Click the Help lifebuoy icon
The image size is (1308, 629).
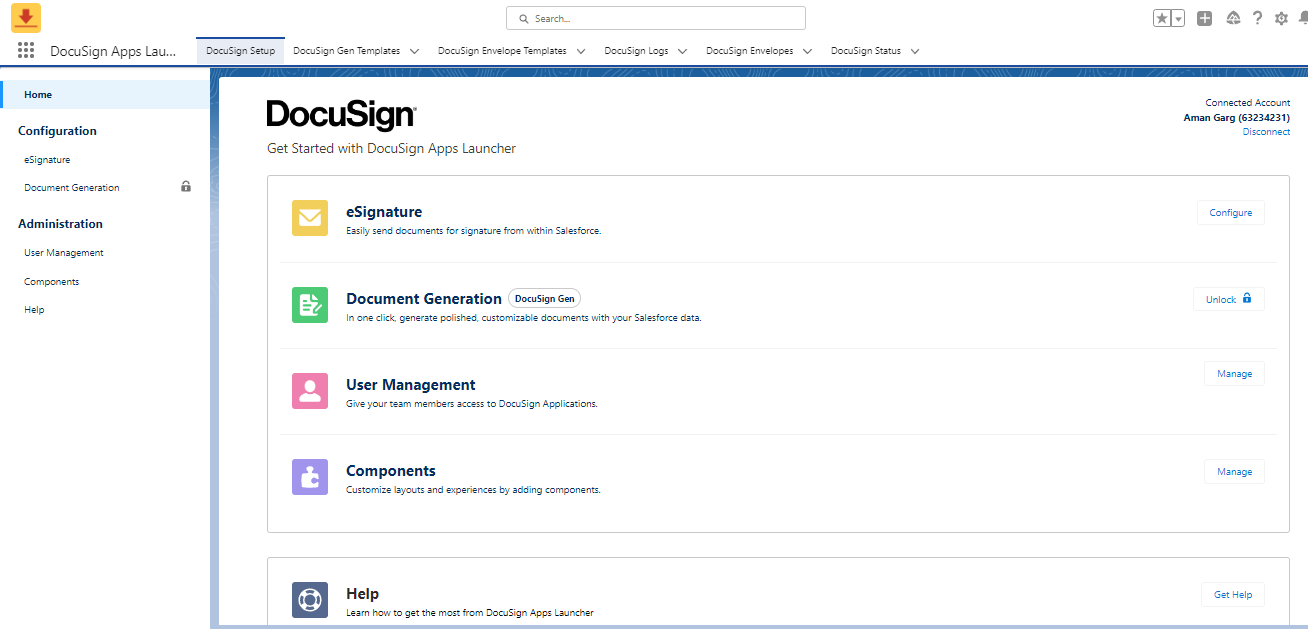tap(310, 599)
